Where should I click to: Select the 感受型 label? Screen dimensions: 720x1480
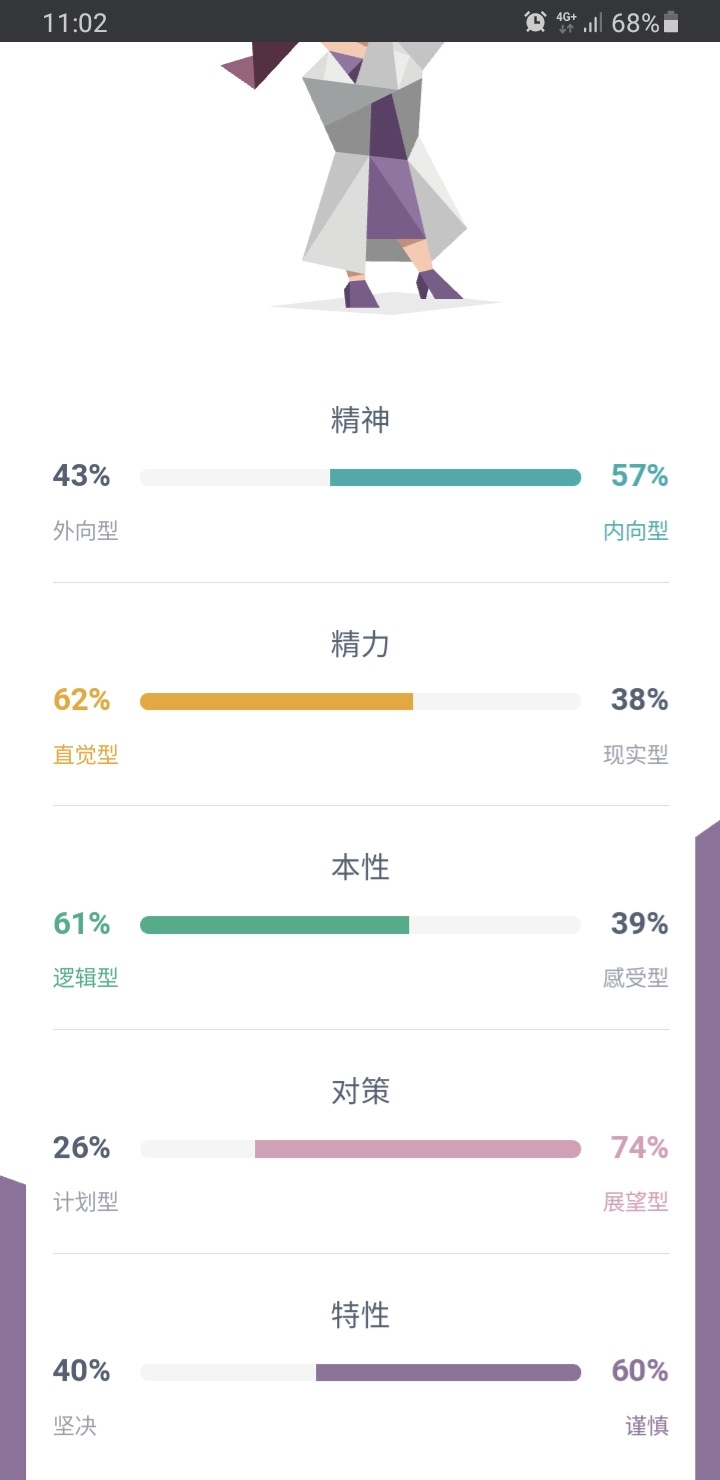(x=635, y=978)
